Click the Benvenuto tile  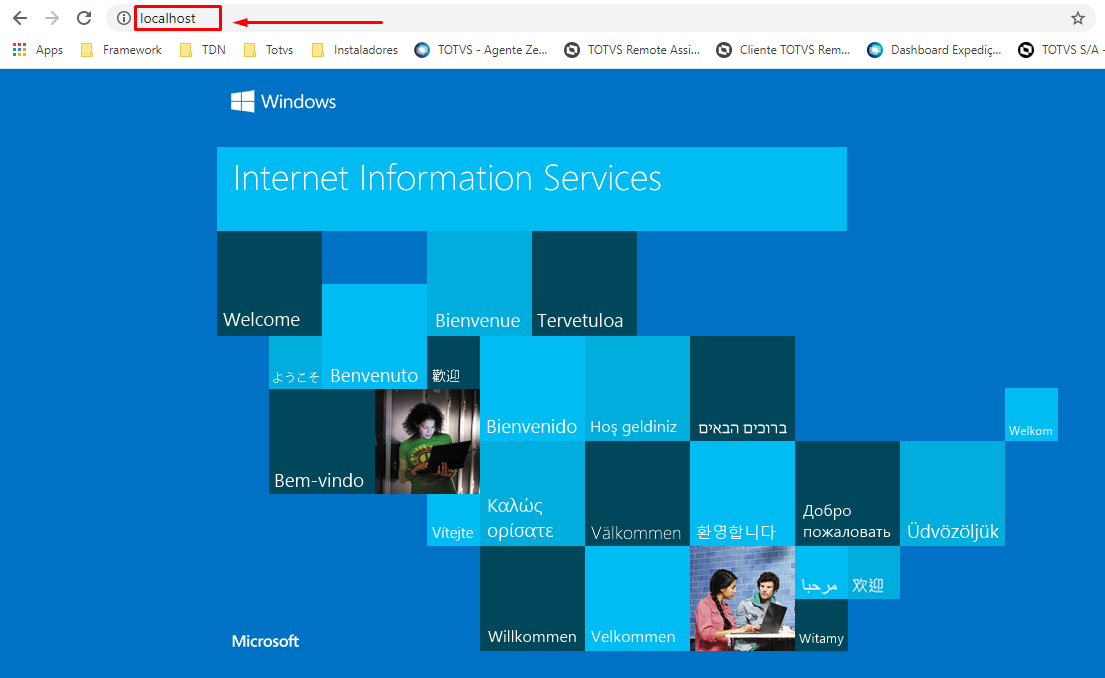pos(374,336)
